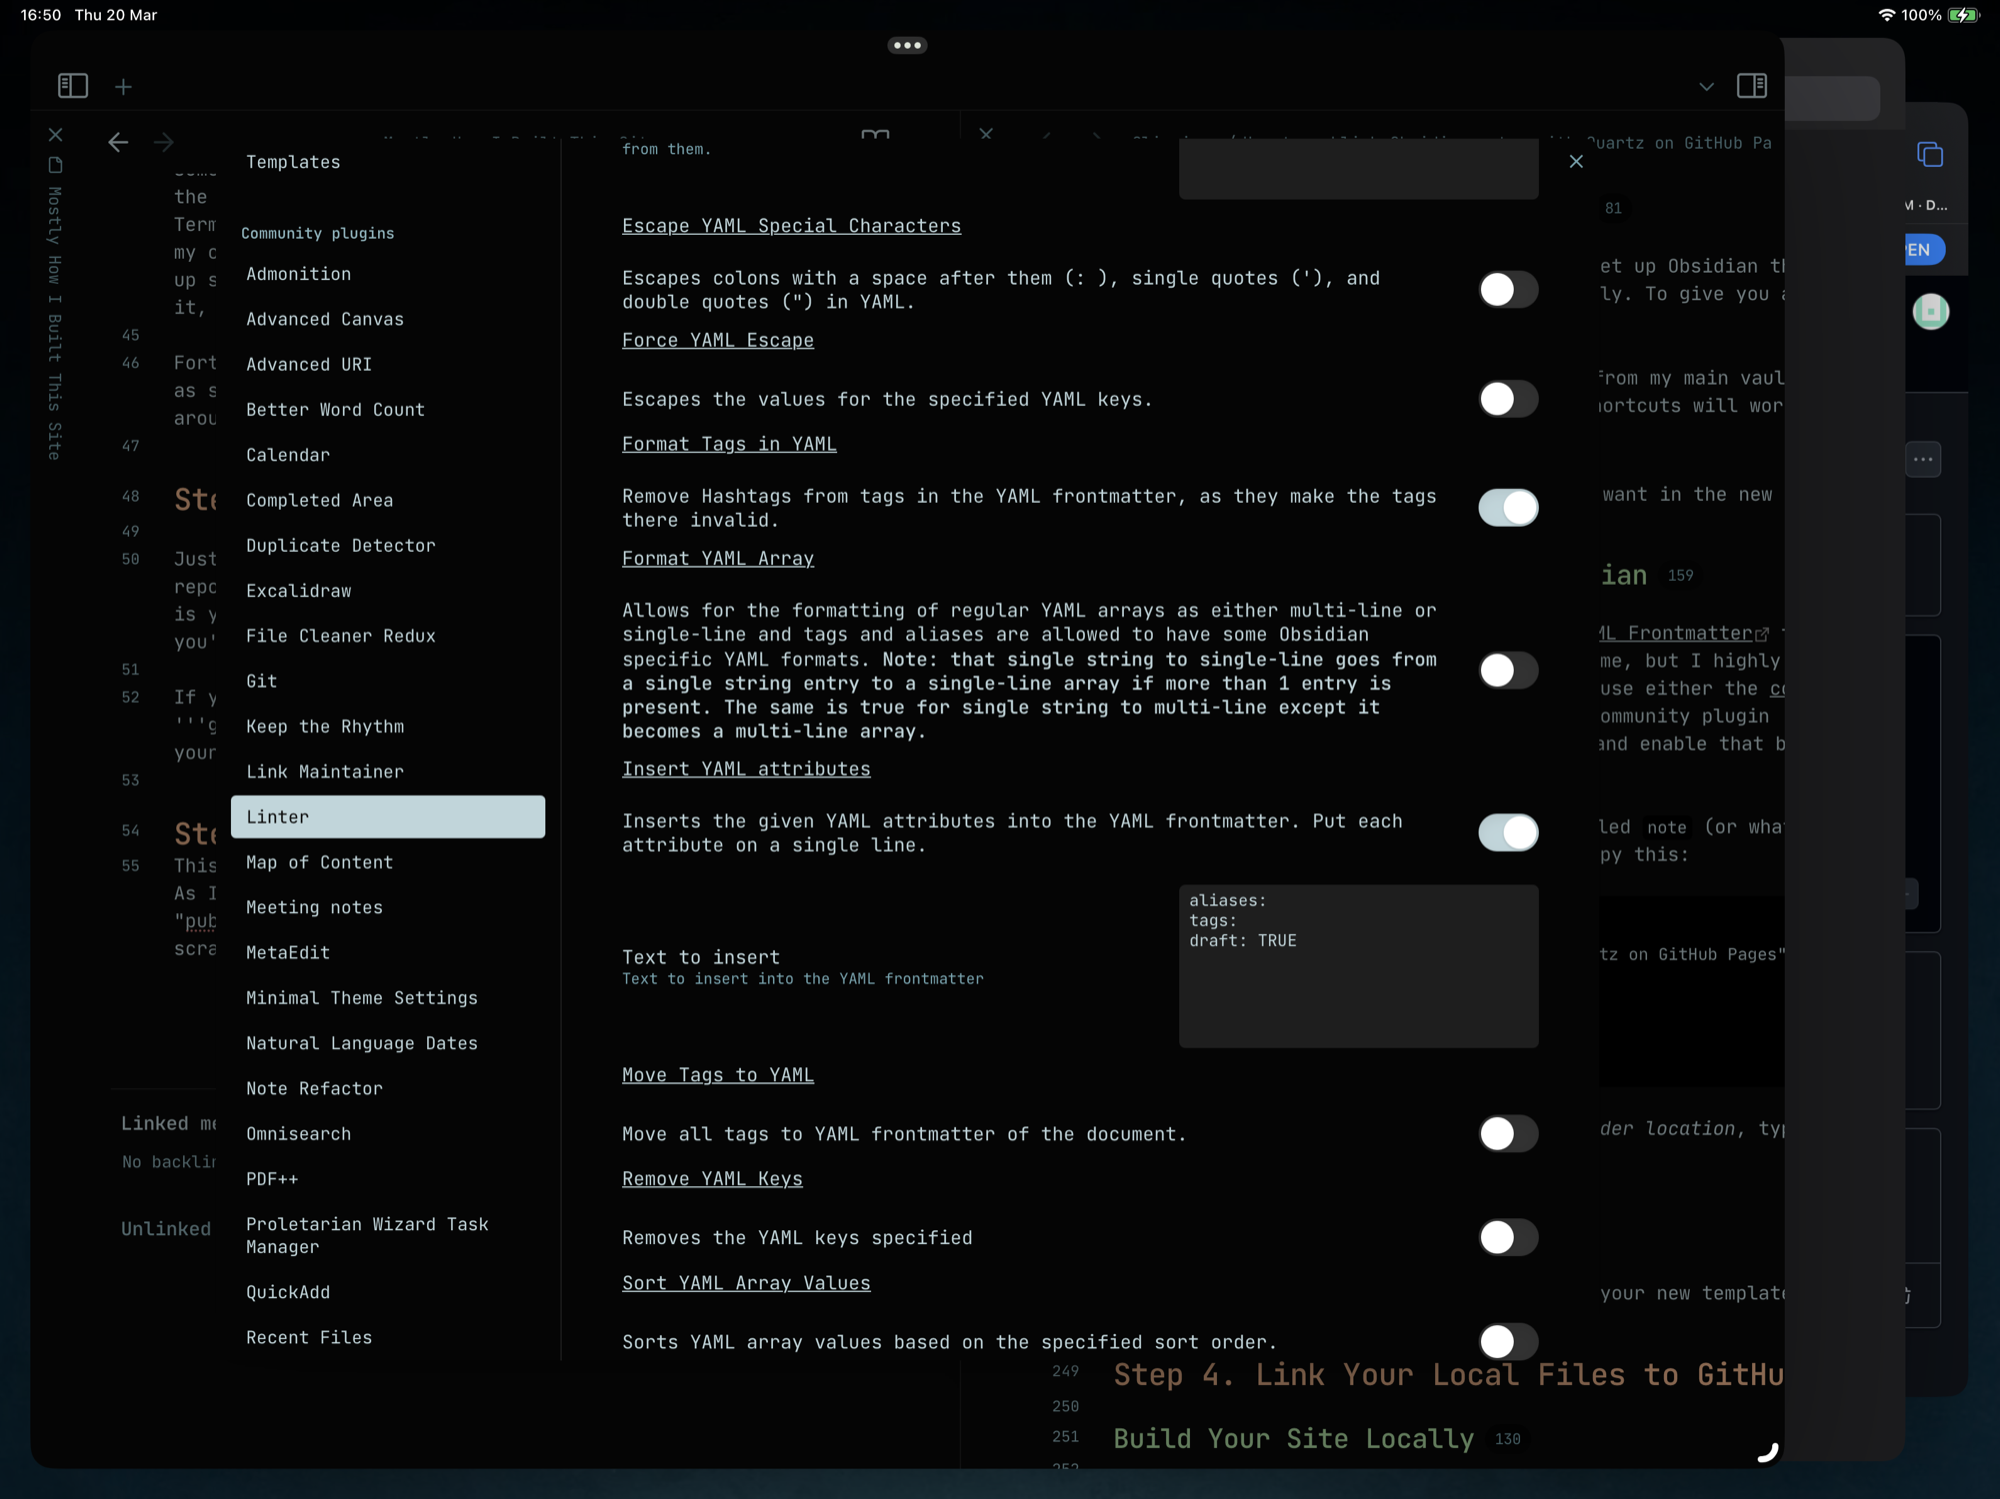The height and width of the screenshot is (1499, 2000).
Task: Disable Format Tags in YAML toggle
Action: 1507,508
